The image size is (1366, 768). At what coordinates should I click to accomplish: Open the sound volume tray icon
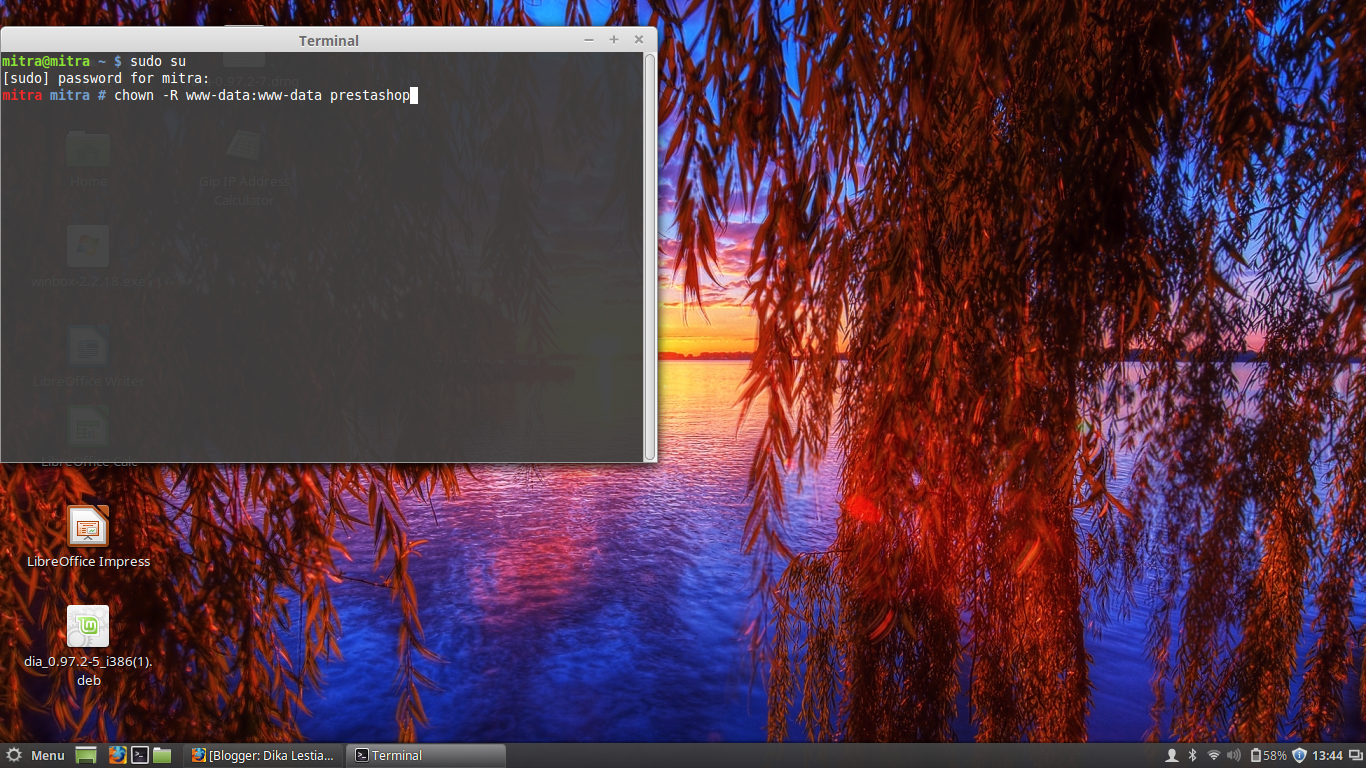click(1234, 755)
